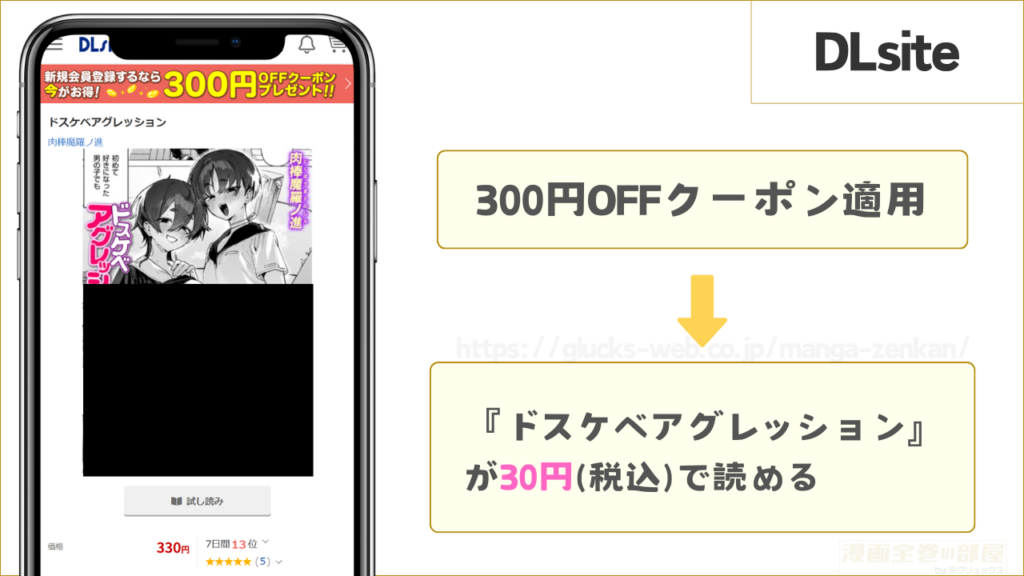
Task: Open the (5) reviews link
Action: pos(263,562)
